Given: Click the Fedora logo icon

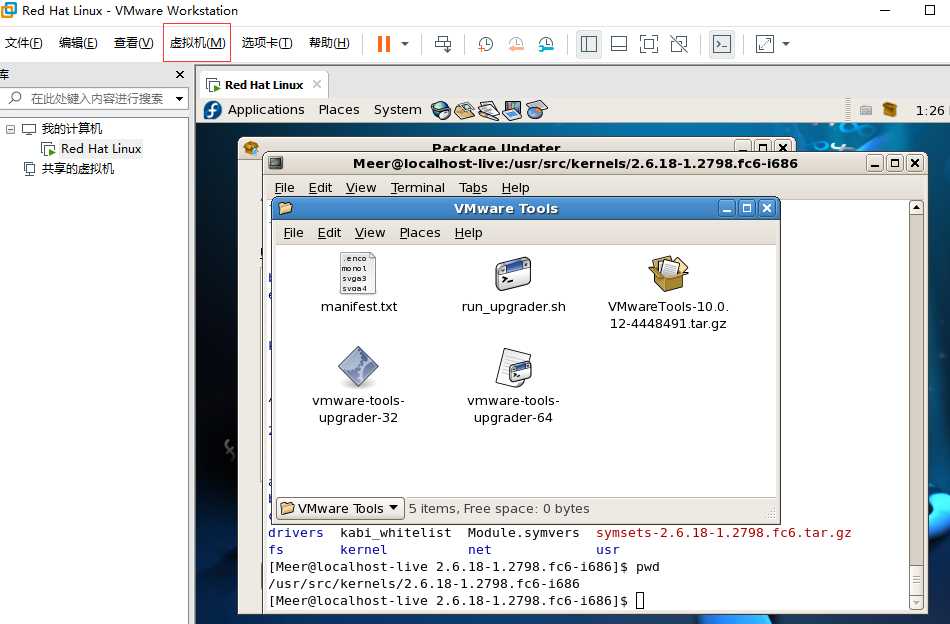Looking at the screenshot, I should tap(213, 110).
